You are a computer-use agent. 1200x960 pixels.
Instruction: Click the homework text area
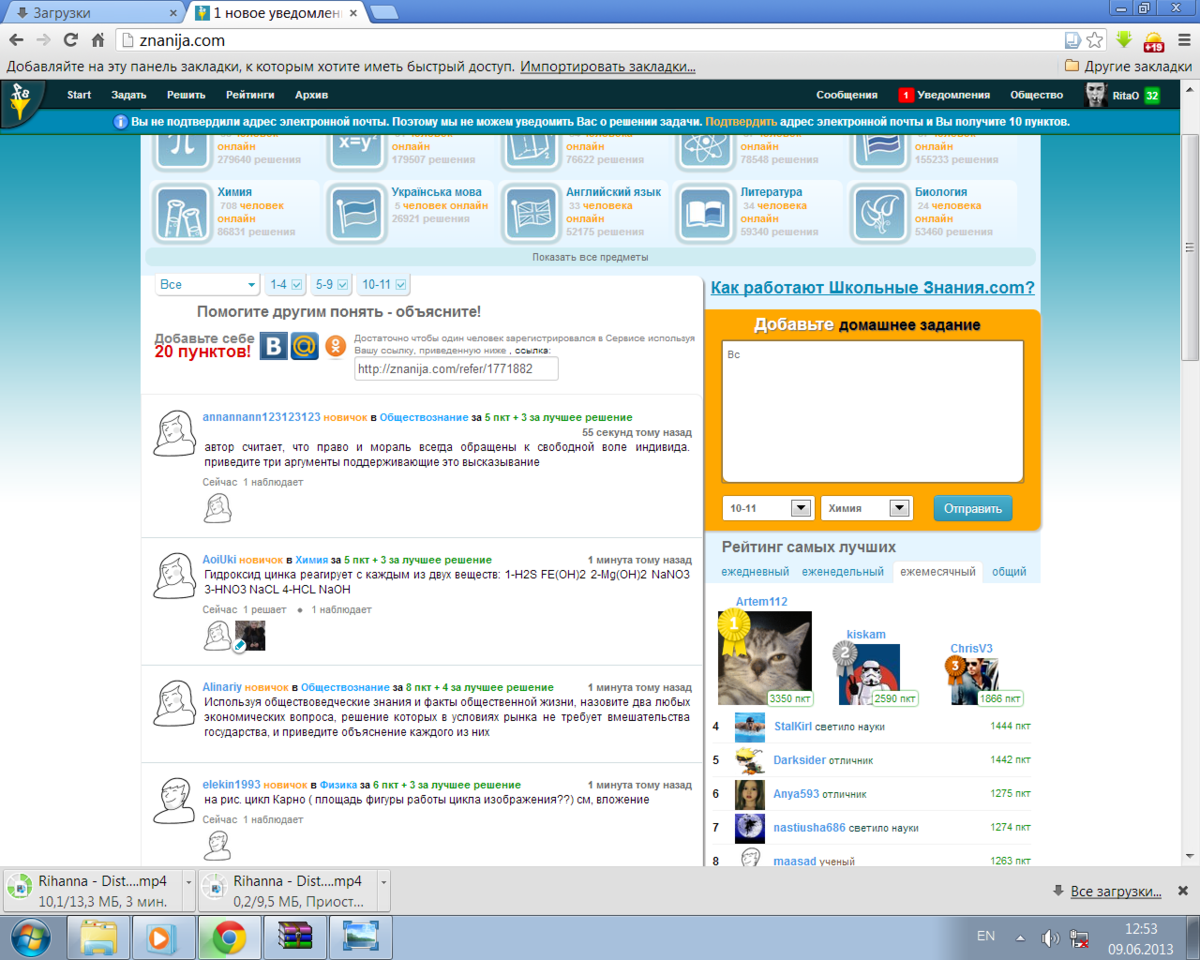(873, 411)
